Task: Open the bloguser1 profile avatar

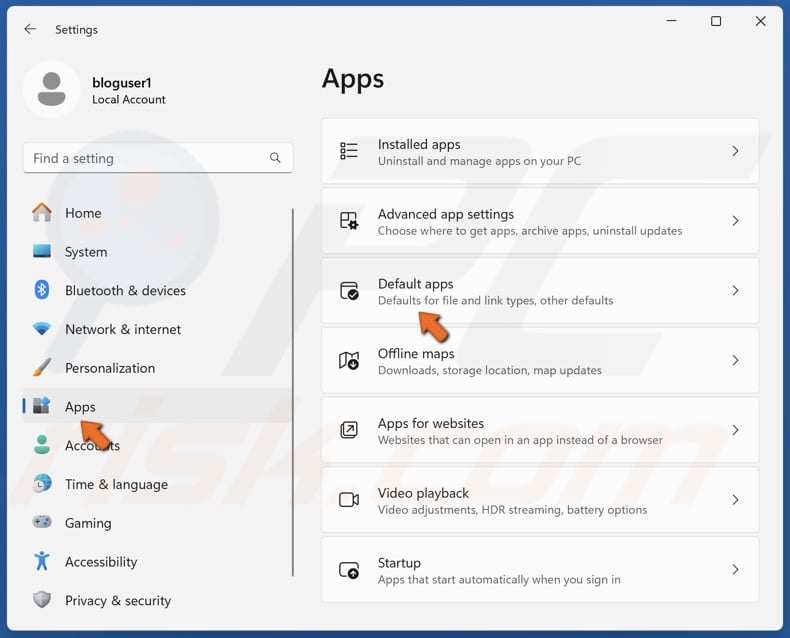Action: tap(51, 89)
